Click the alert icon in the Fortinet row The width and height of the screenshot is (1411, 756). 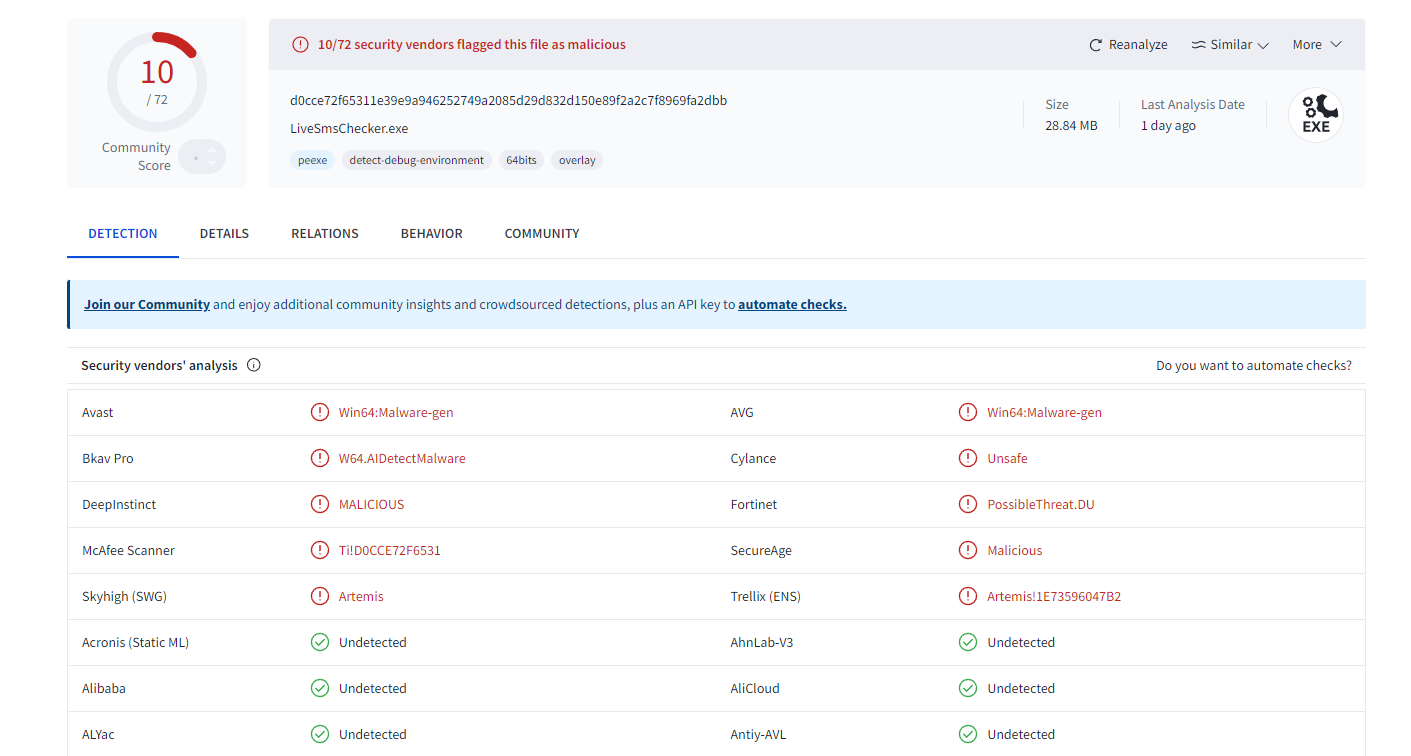pos(967,504)
